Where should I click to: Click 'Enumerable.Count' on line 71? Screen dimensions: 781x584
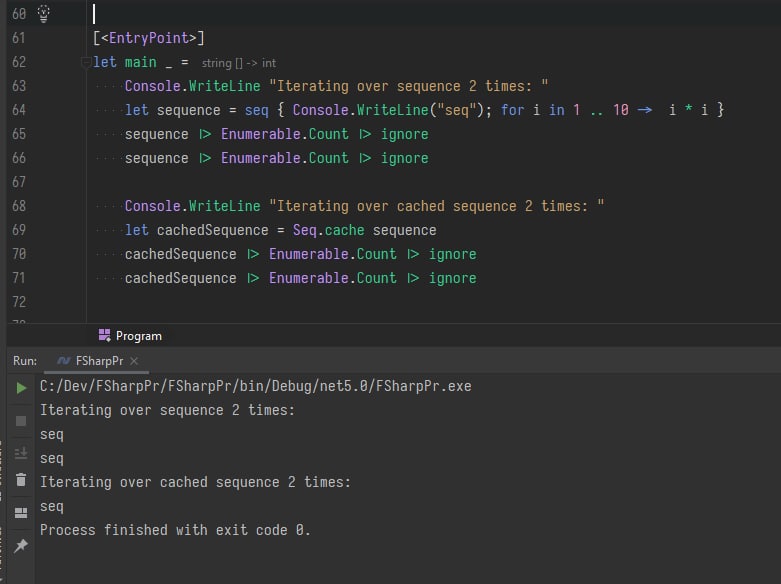pyautogui.click(x=333, y=278)
